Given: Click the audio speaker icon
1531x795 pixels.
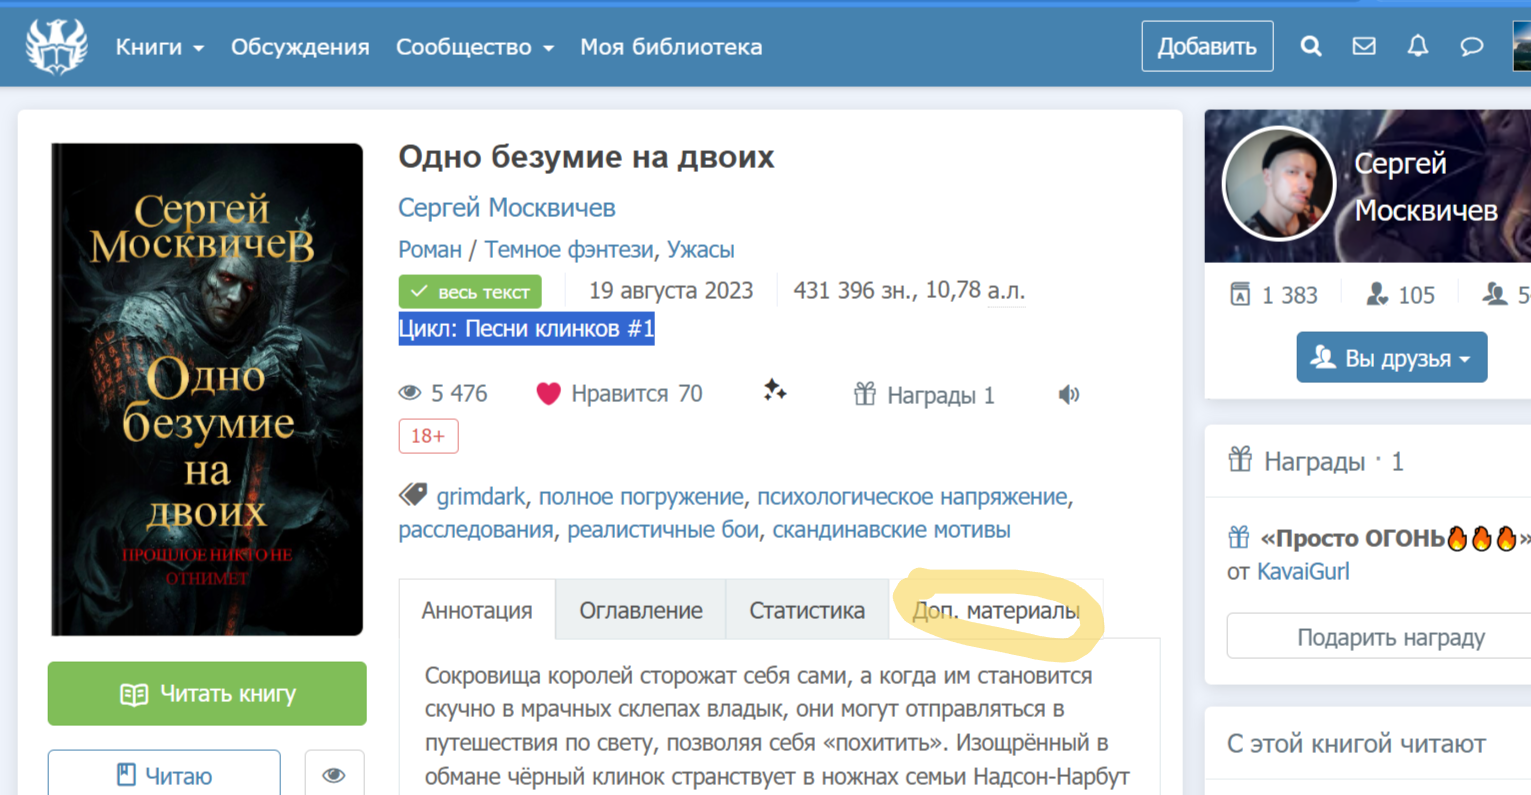Looking at the screenshot, I should coord(1069,395).
